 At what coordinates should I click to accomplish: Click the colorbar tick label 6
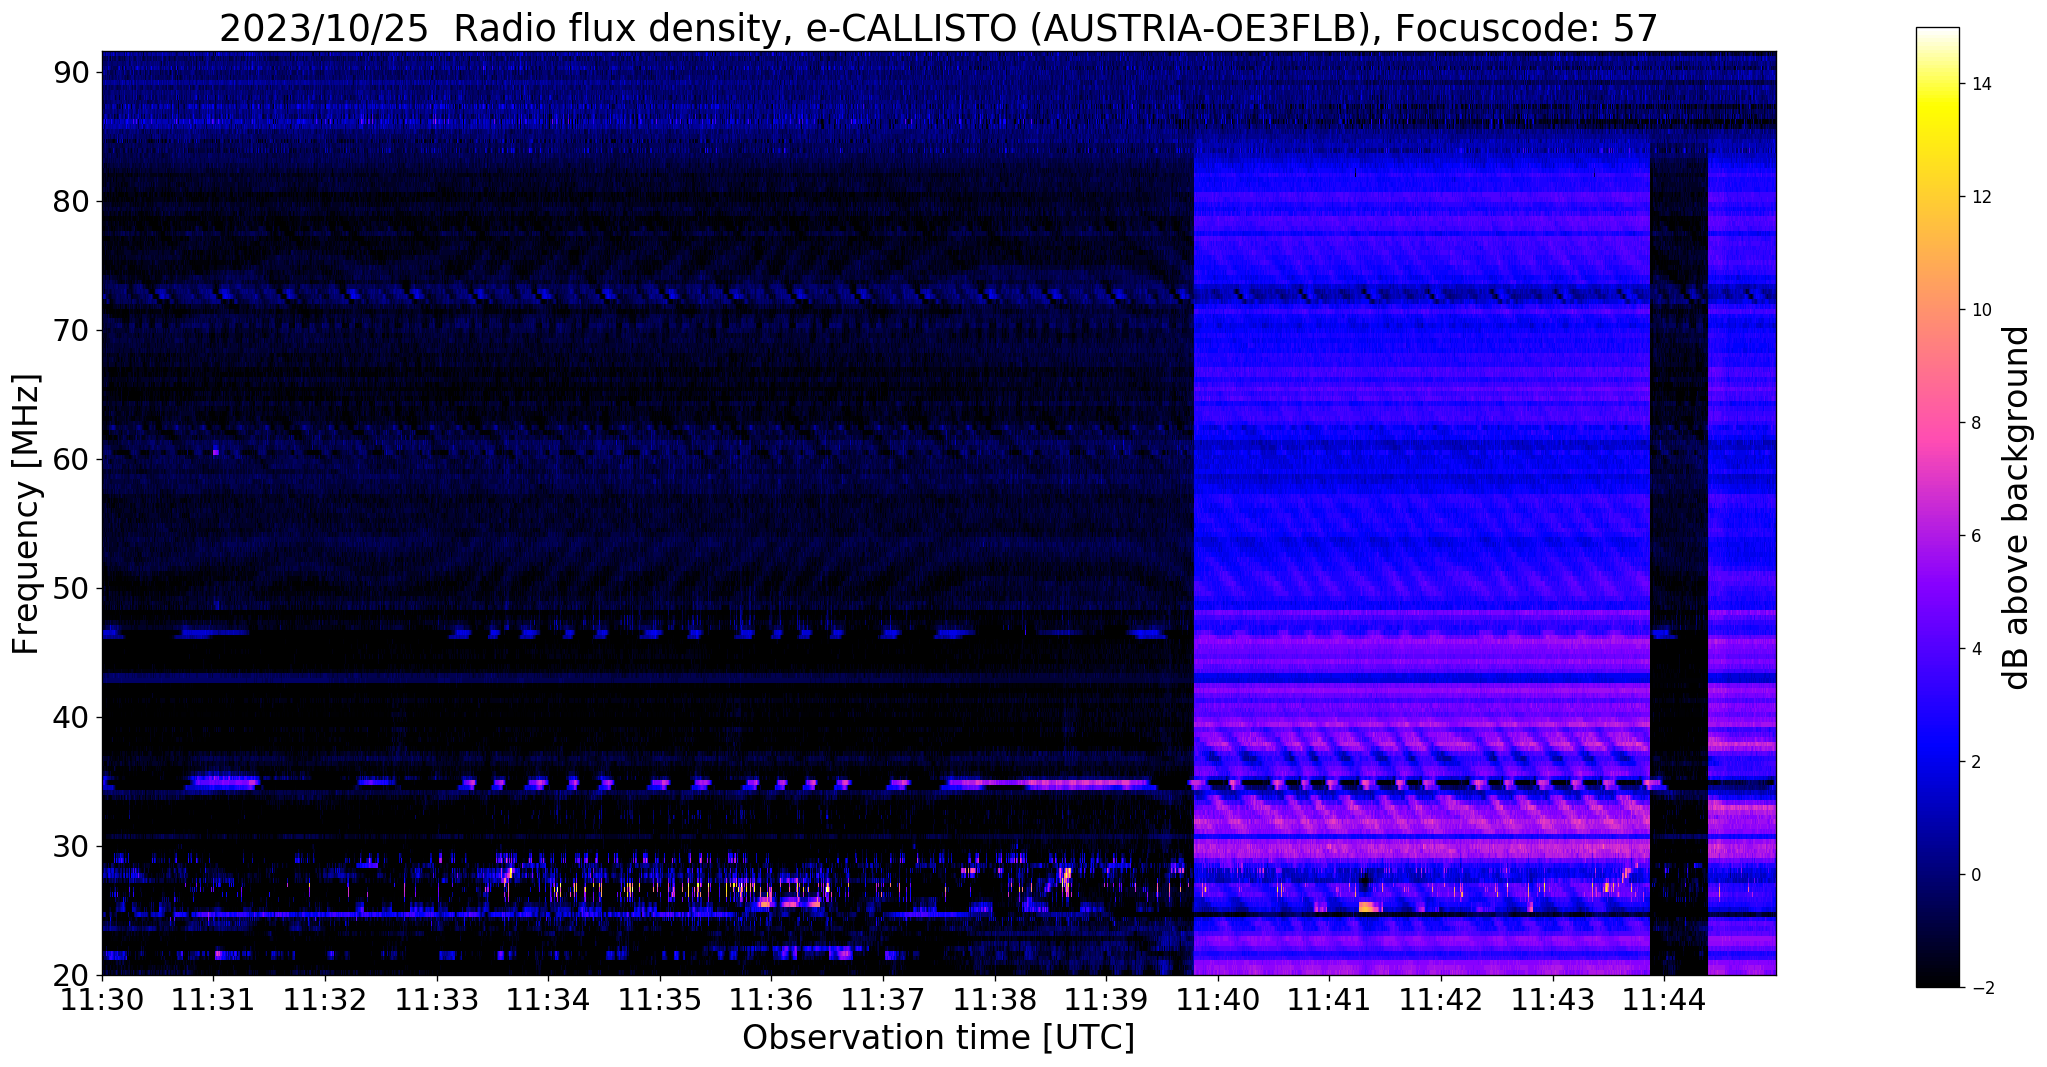[x=1974, y=536]
